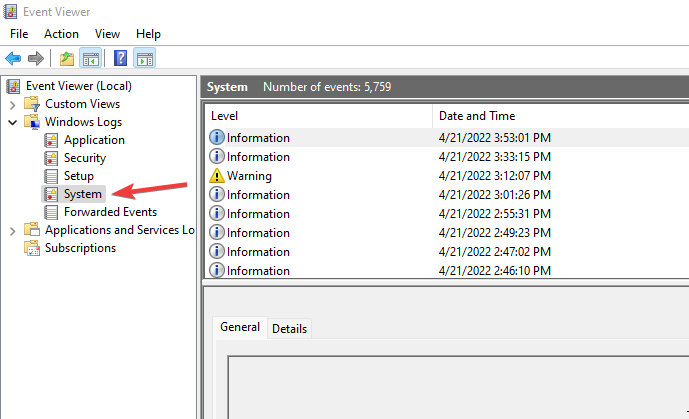Select the Warning event row icon
This screenshot has height=419, width=689.
(217, 176)
